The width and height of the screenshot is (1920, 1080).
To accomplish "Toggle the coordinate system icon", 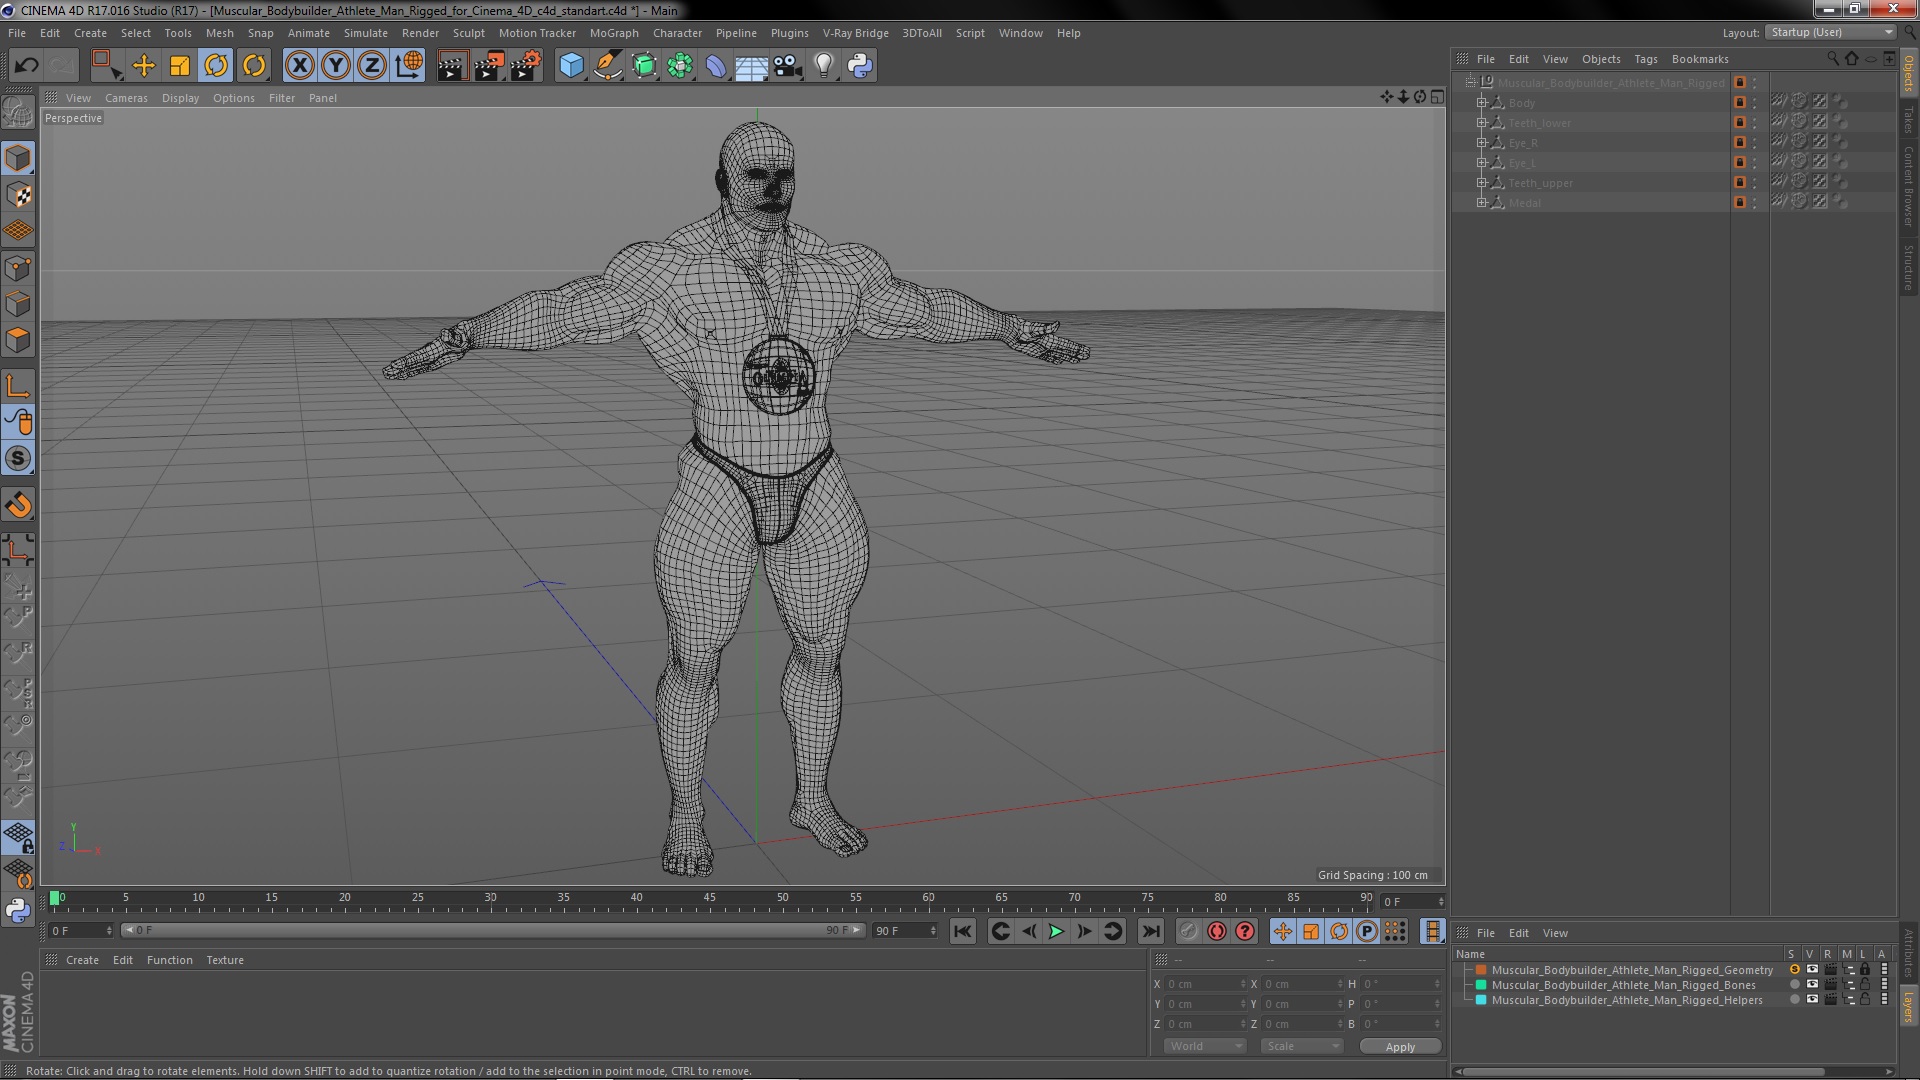I will [409, 66].
